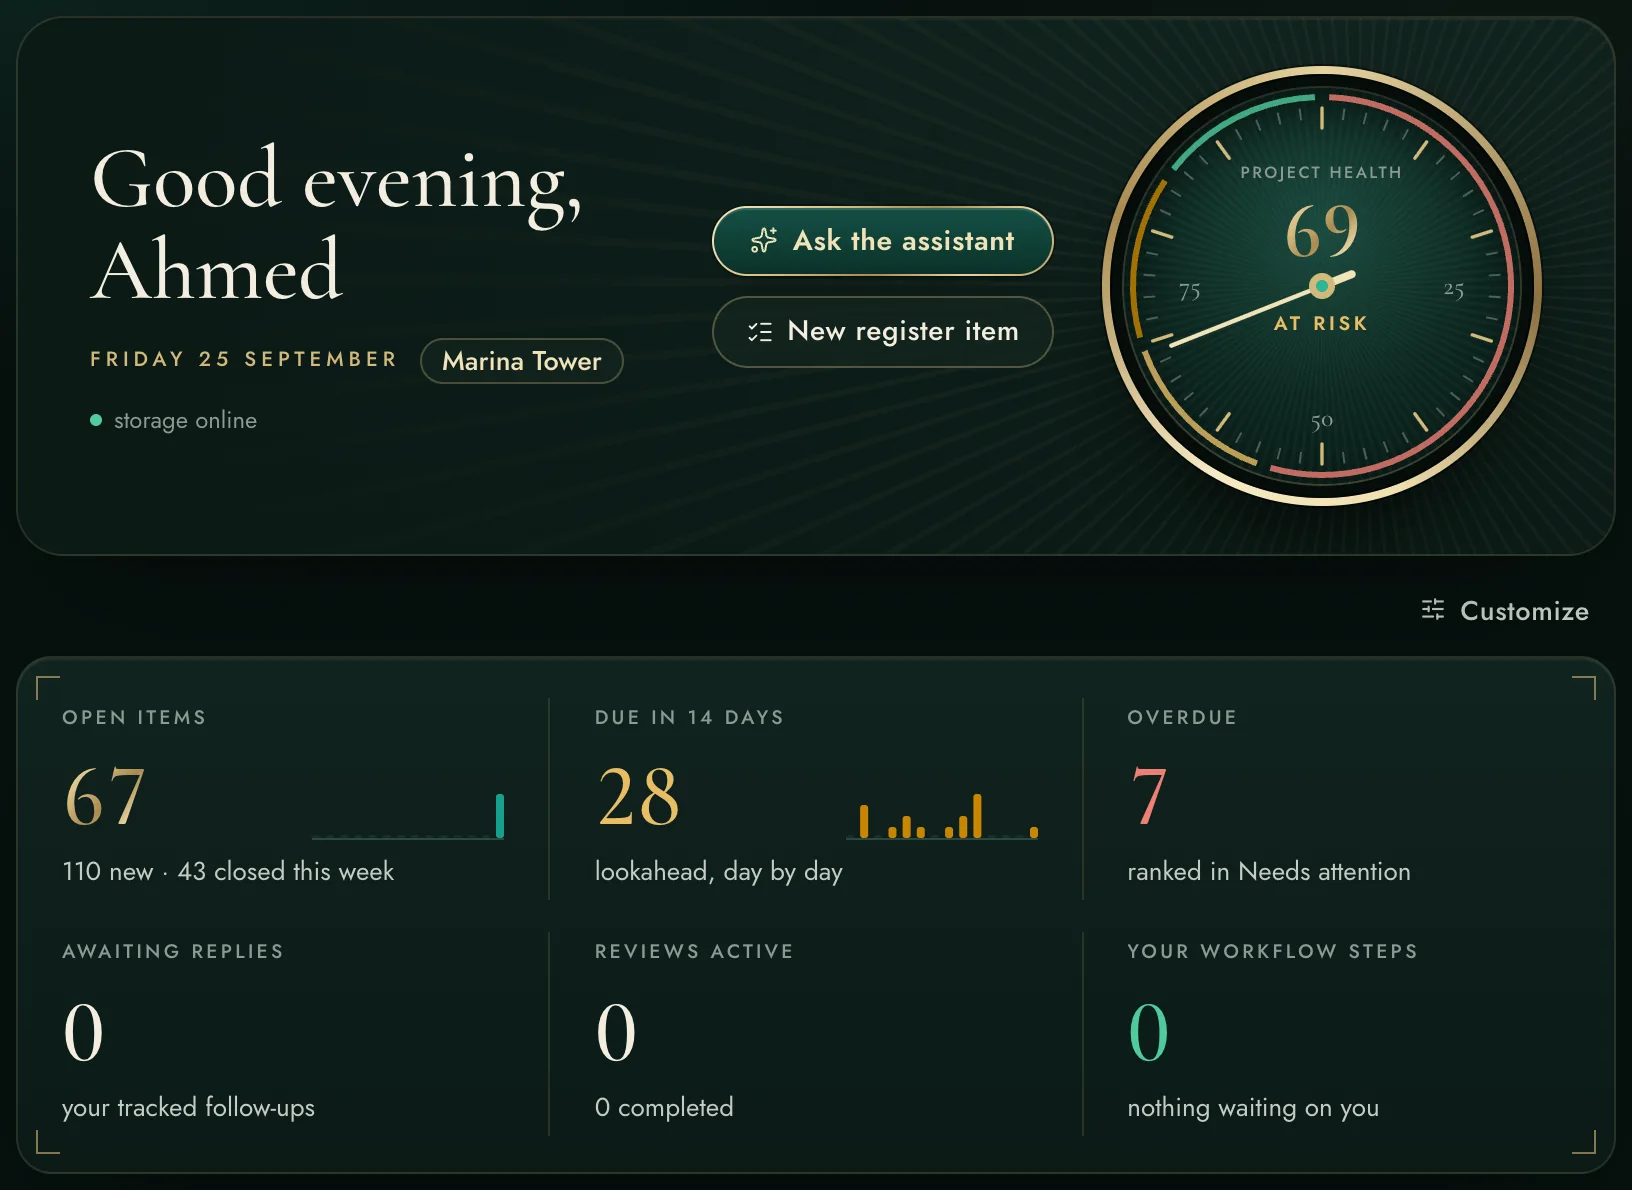
Task: Open the Reviews Active count
Action: coord(616,1032)
